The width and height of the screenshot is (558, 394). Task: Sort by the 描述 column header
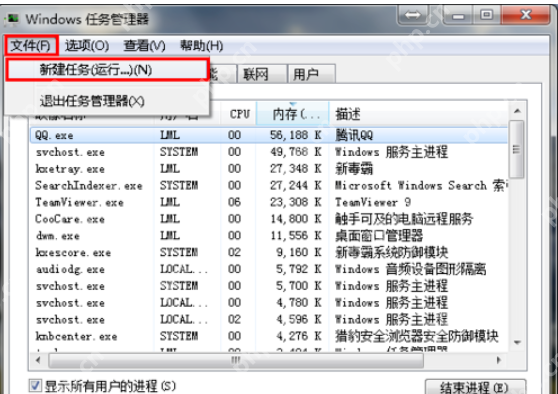click(x=418, y=114)
